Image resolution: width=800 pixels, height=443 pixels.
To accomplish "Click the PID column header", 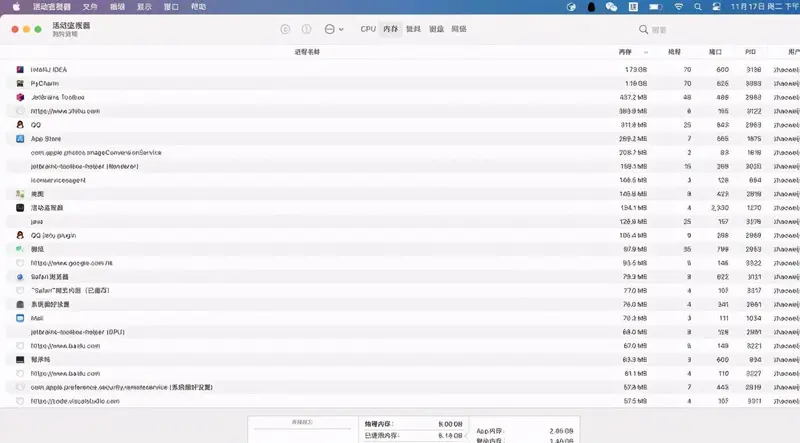I will [750, 51].
